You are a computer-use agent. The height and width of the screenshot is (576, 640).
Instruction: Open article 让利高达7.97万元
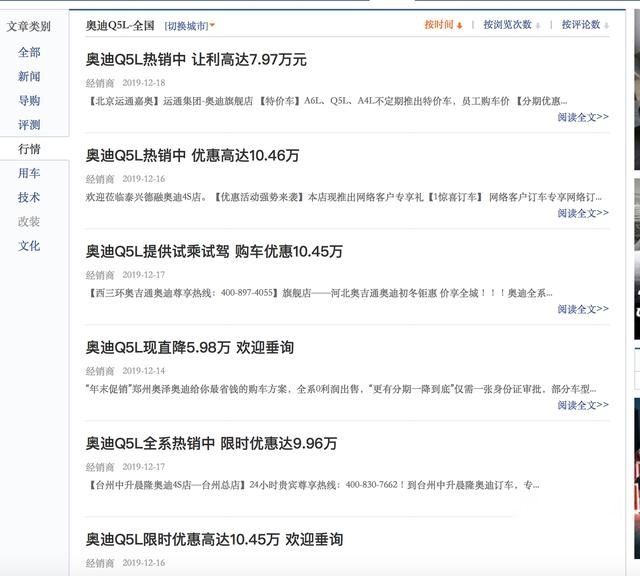pos(196,60)
